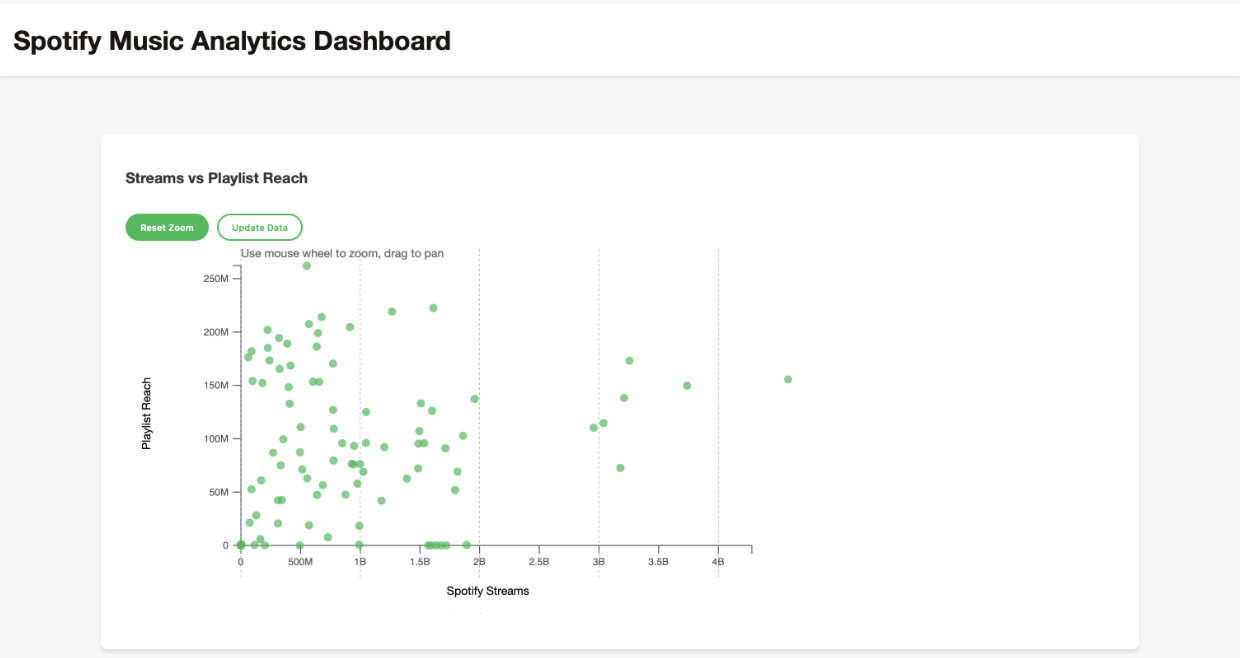Select a data point sitting at zero playlist reach
1240x658 pixels.
(x=240, y=545)
